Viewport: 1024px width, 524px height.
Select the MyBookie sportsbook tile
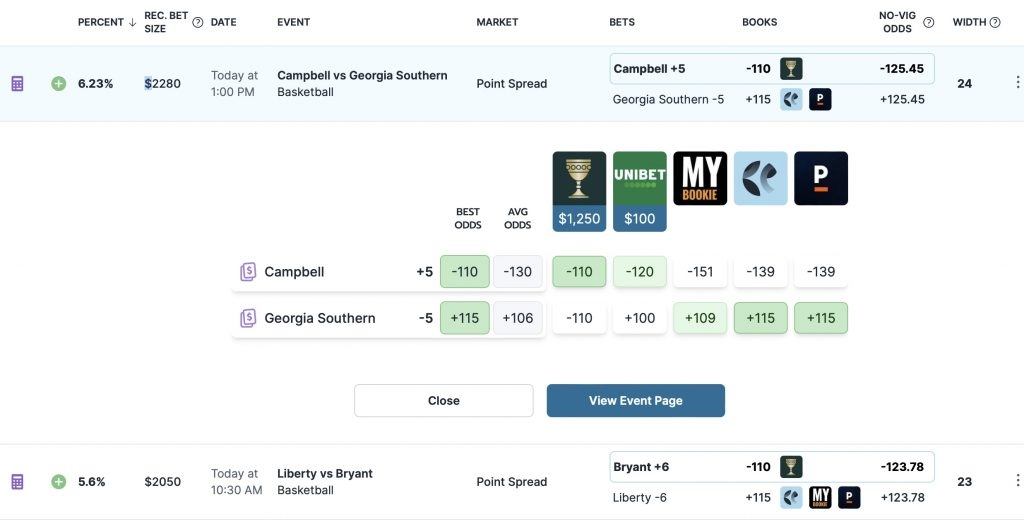click(x=700, y=178)
